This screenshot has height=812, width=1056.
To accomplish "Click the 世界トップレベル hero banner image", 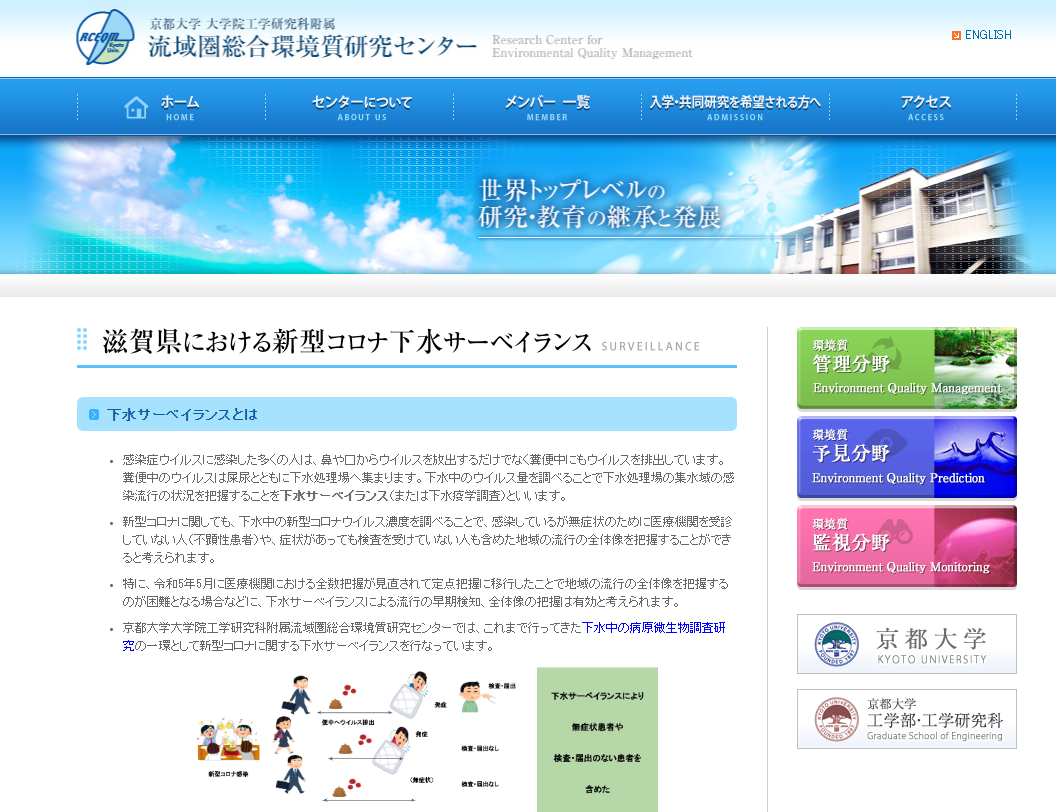I will [x=528, y=205].
